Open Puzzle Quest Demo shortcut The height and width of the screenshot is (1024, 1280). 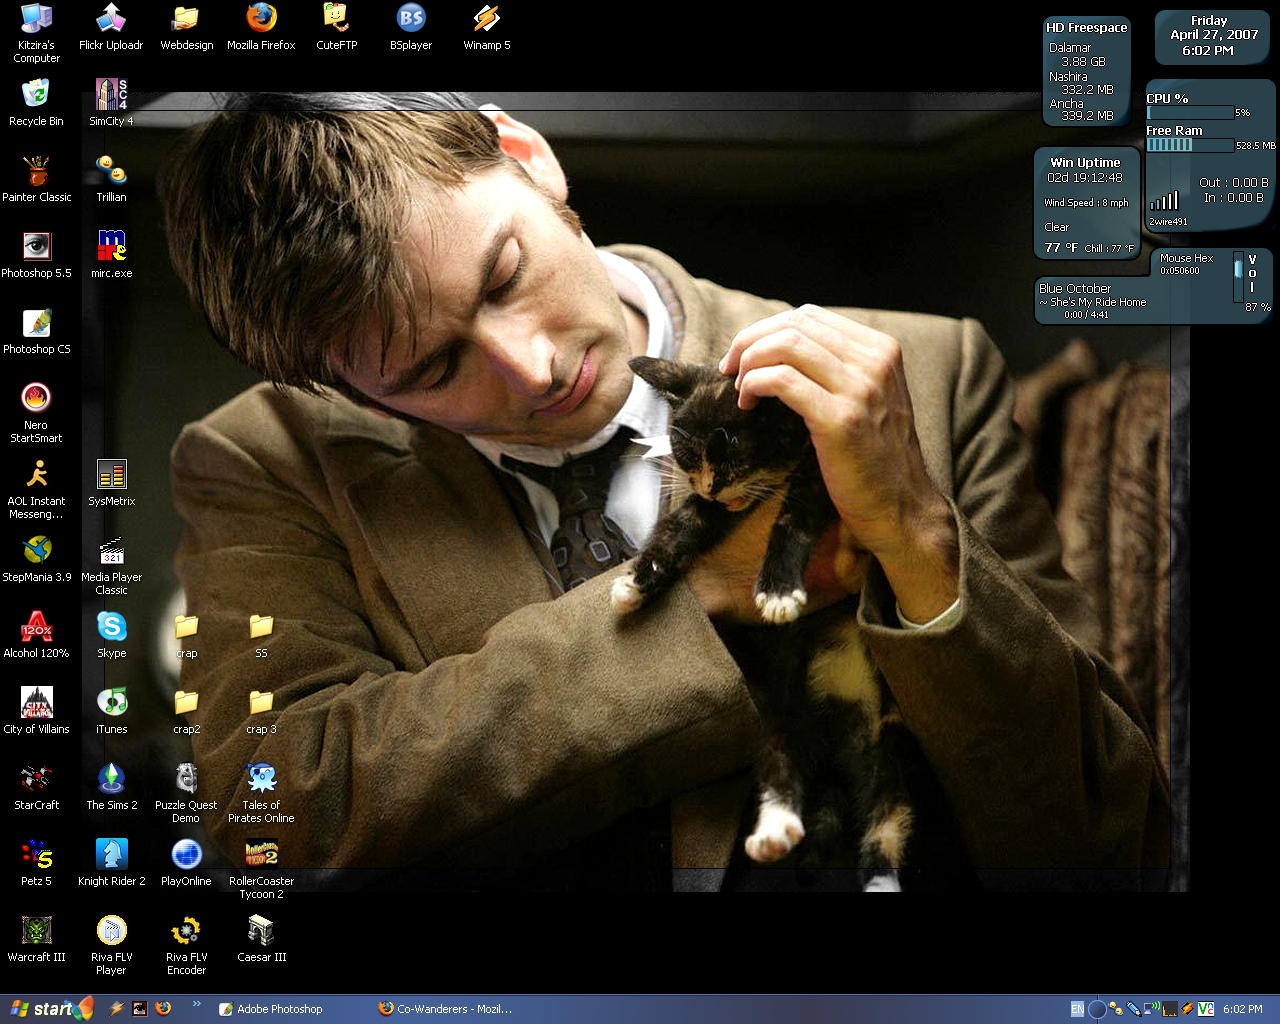[186, 792]
